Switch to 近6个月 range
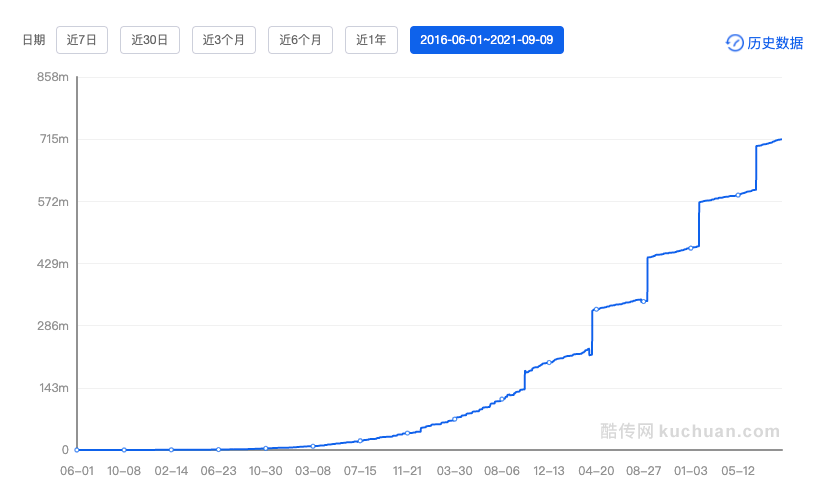825x489 pixels. click(x=300, y=40)
